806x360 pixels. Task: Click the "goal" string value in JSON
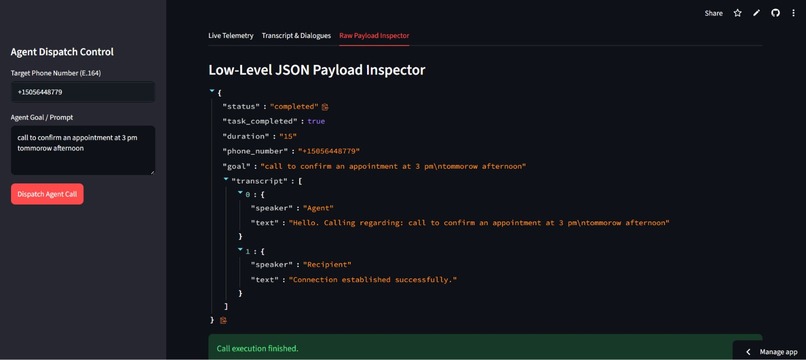393,166
